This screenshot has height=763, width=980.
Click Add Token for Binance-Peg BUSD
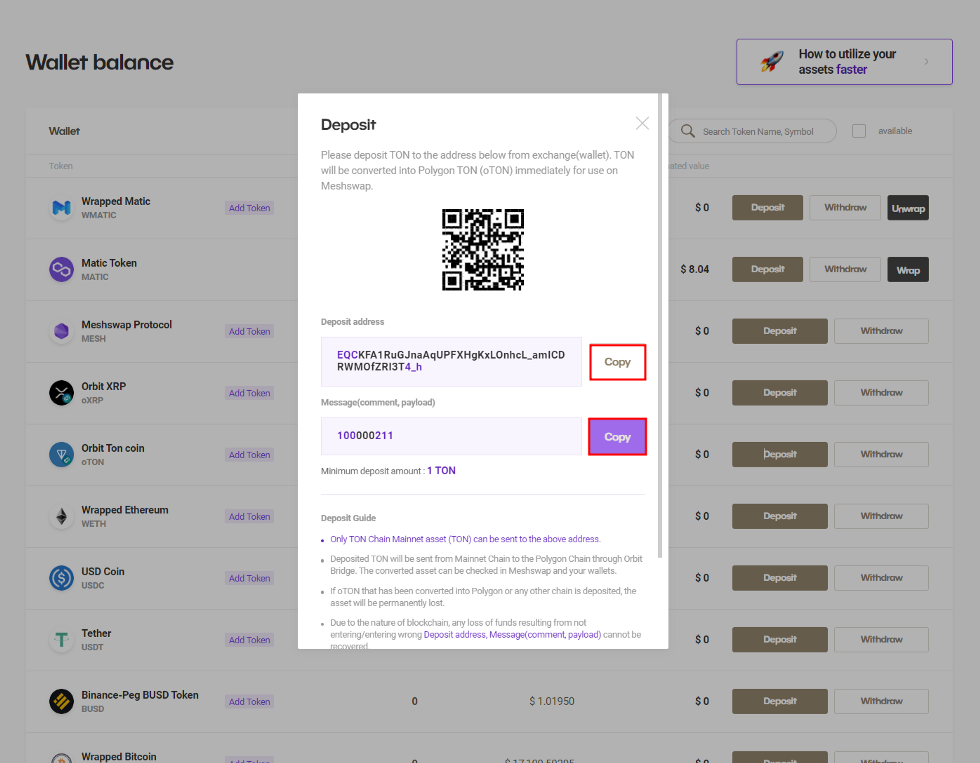[249, 702]
